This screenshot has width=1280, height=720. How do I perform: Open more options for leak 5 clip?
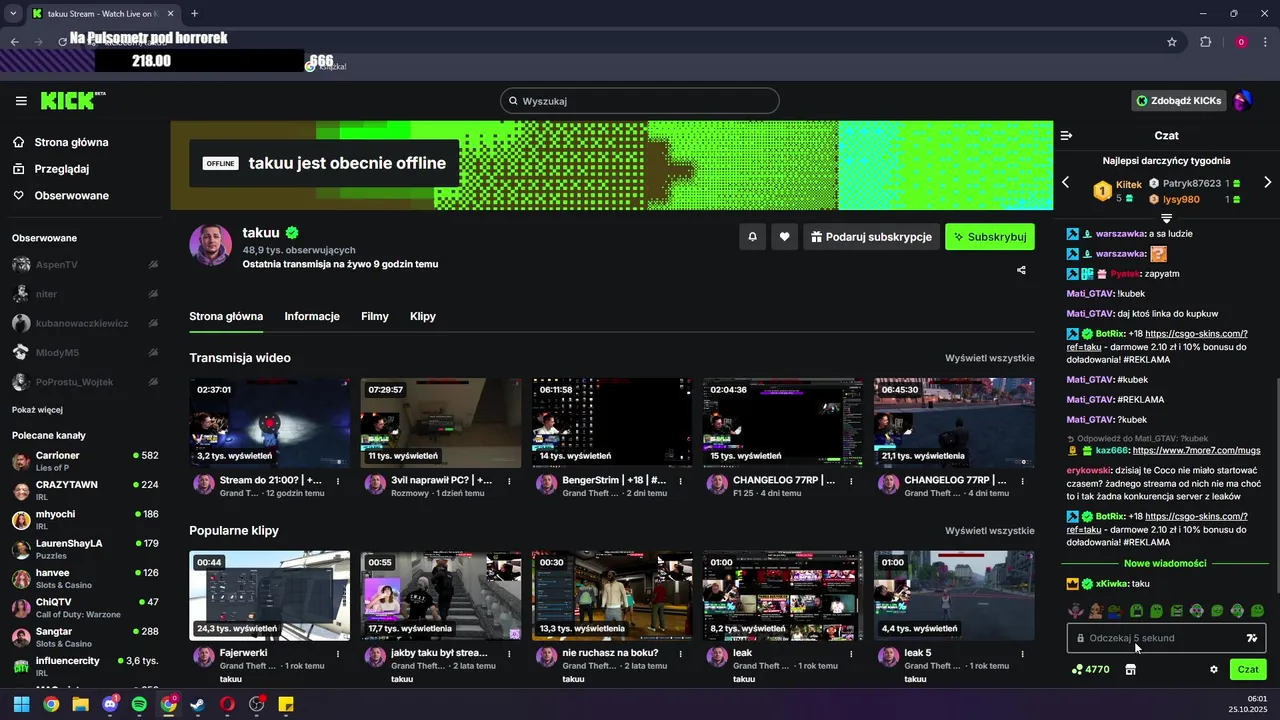click(1022, 654)
